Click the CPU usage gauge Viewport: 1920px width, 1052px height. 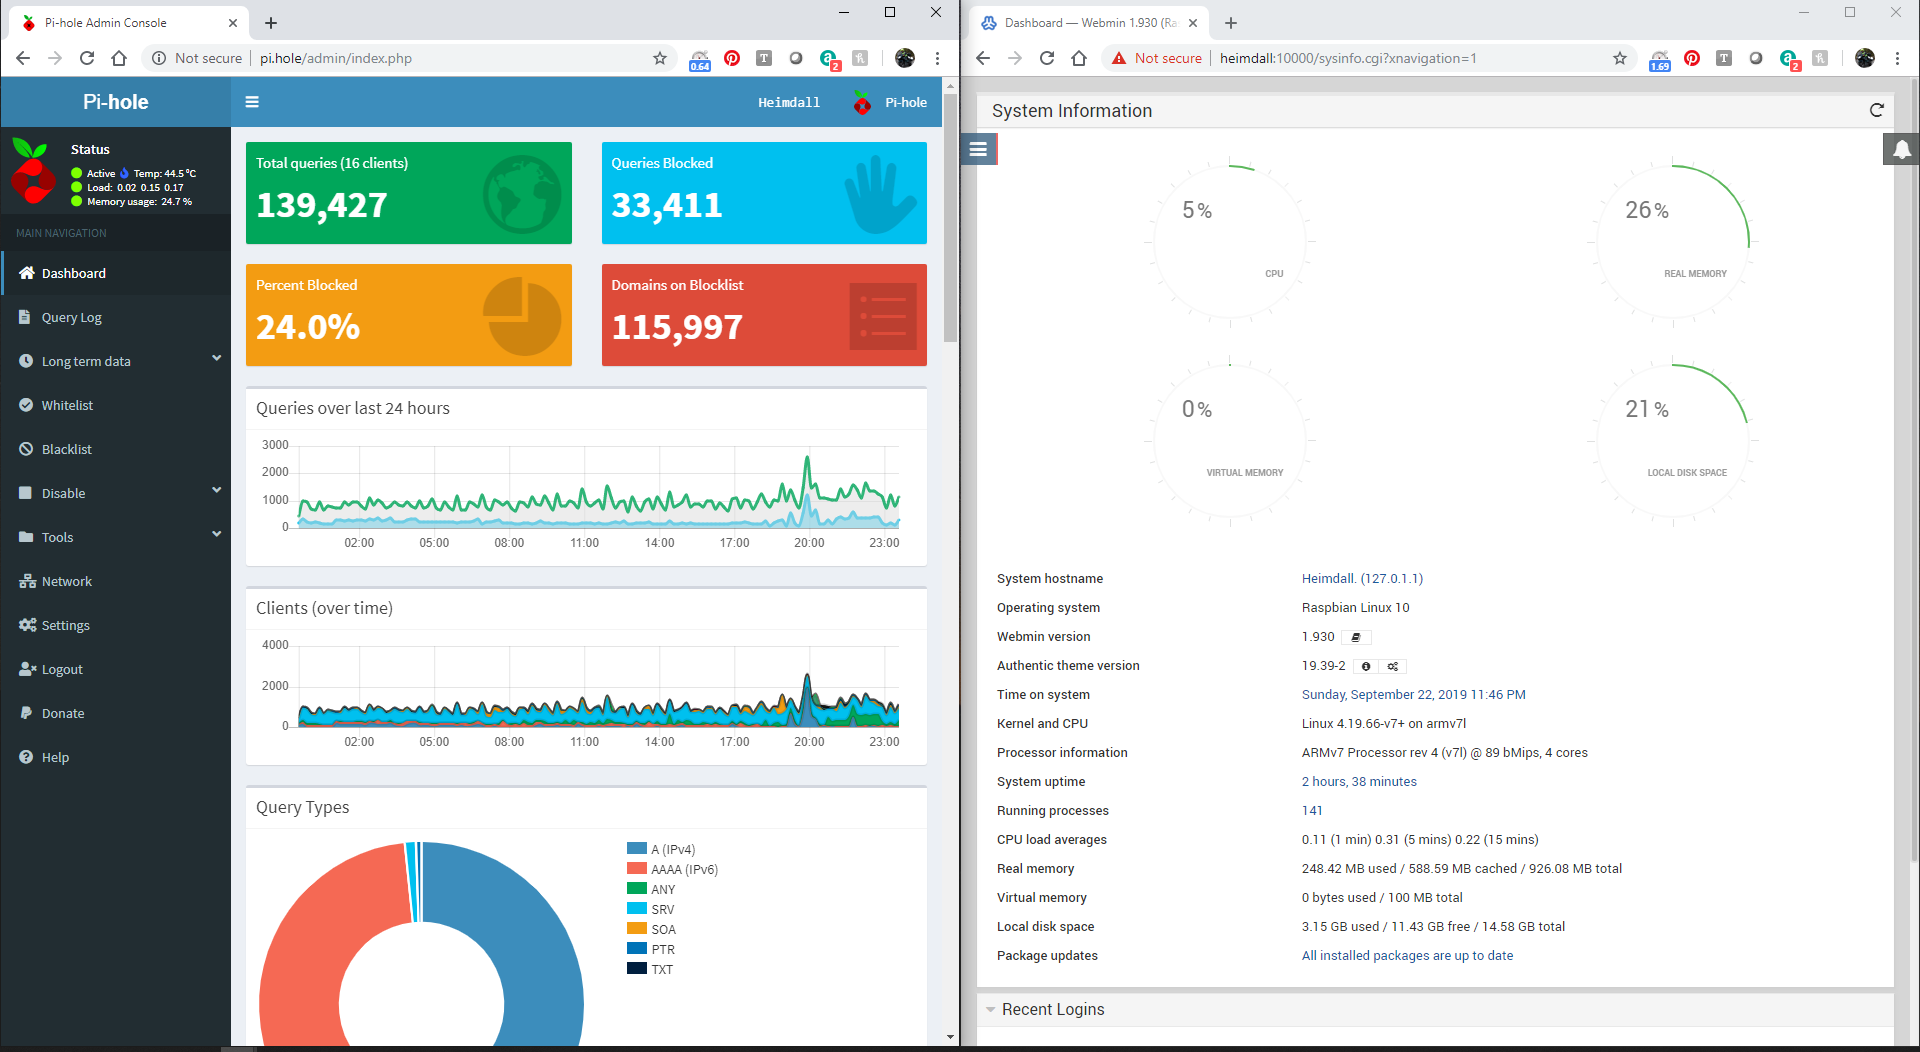[1230, 242]
